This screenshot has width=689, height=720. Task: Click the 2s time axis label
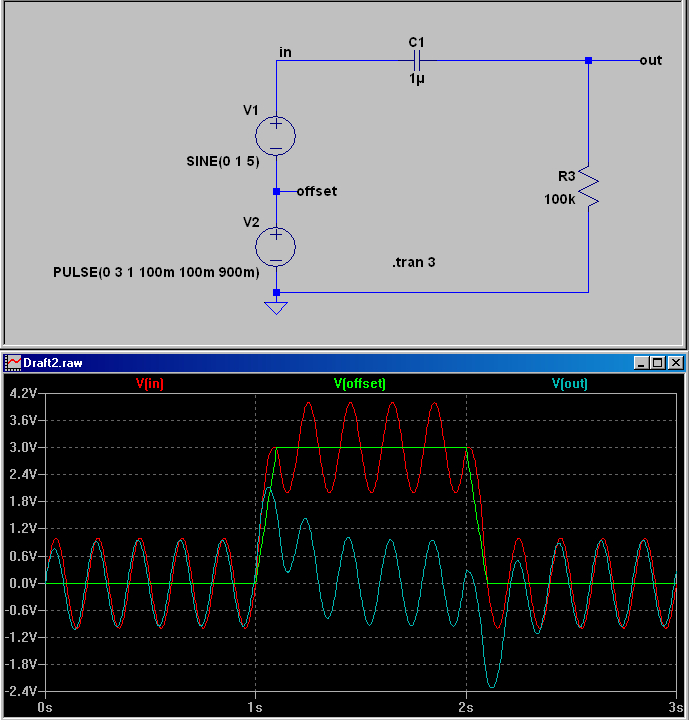click(x=466, y=707)
